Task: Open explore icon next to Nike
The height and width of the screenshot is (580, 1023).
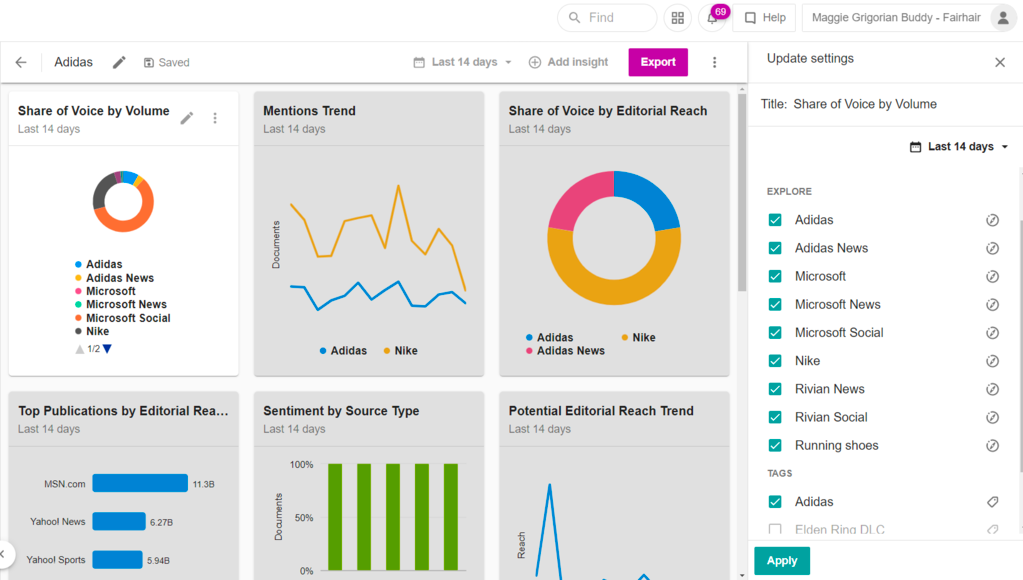Action: (x=992, y=361)
